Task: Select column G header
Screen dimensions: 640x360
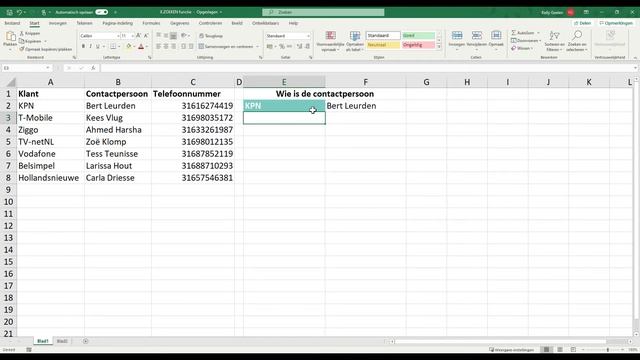Action: click(x=426, y=82)
